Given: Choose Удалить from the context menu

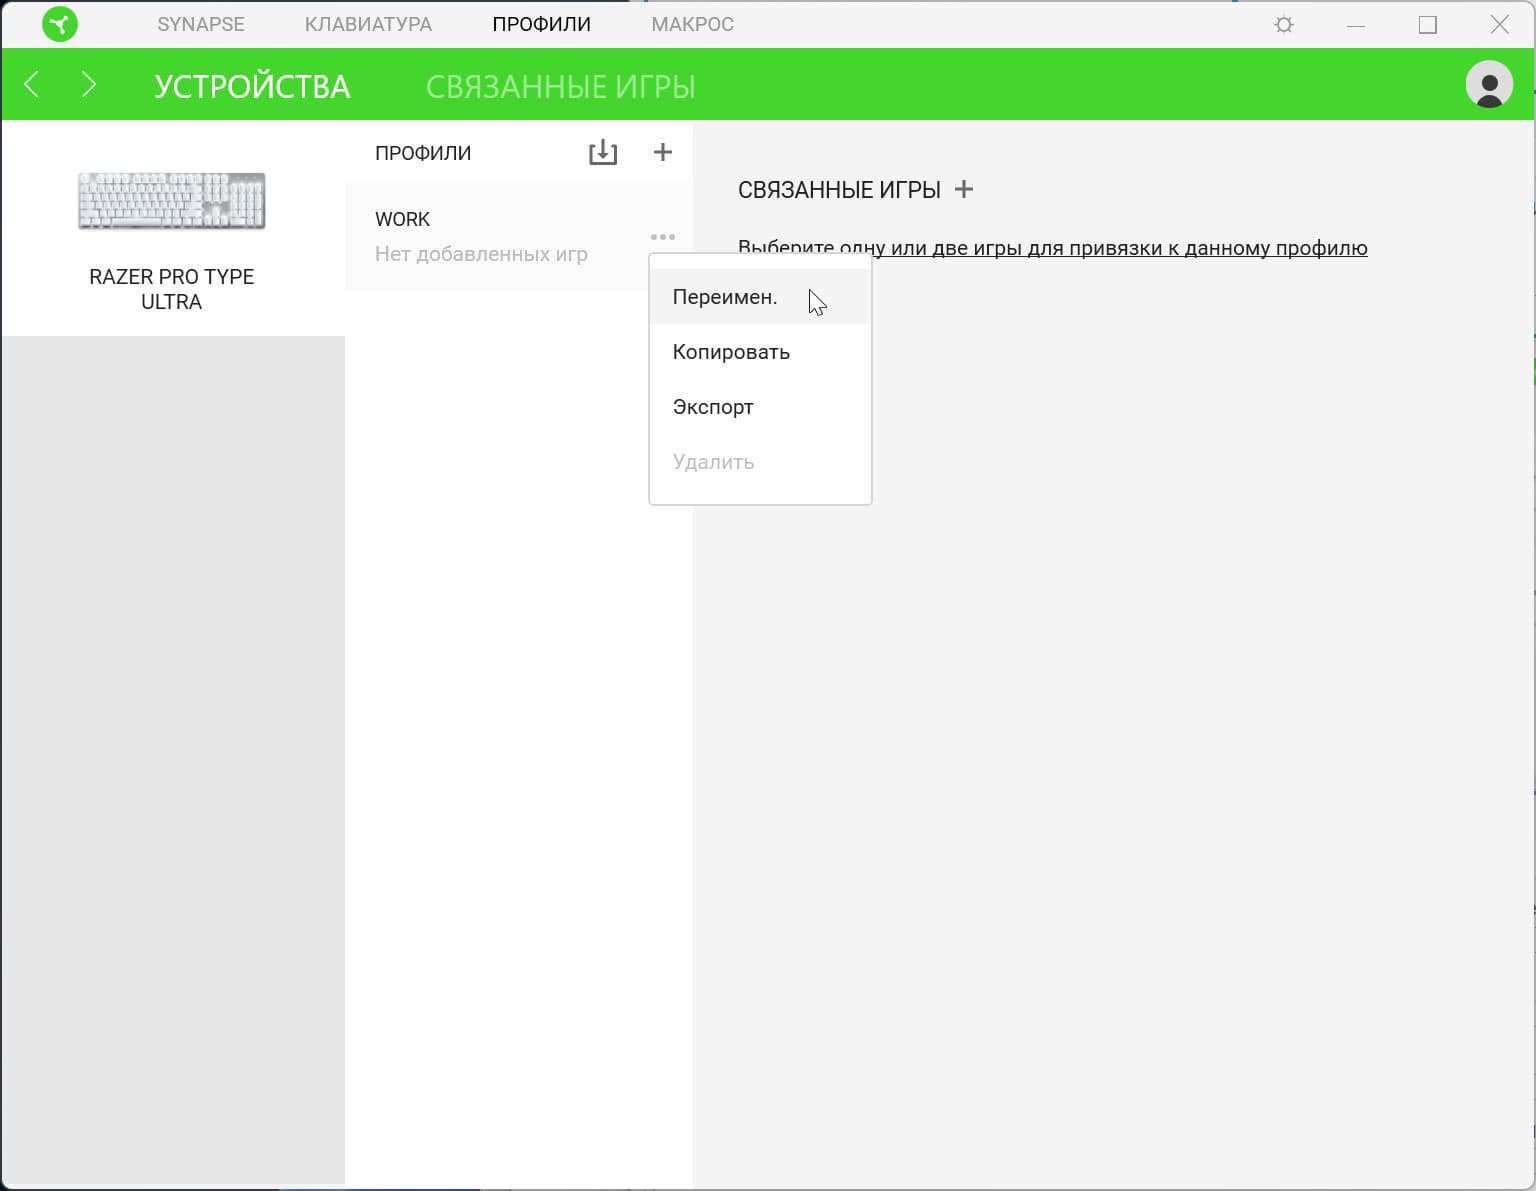Looking at the screenshot, I should [760, 462].
